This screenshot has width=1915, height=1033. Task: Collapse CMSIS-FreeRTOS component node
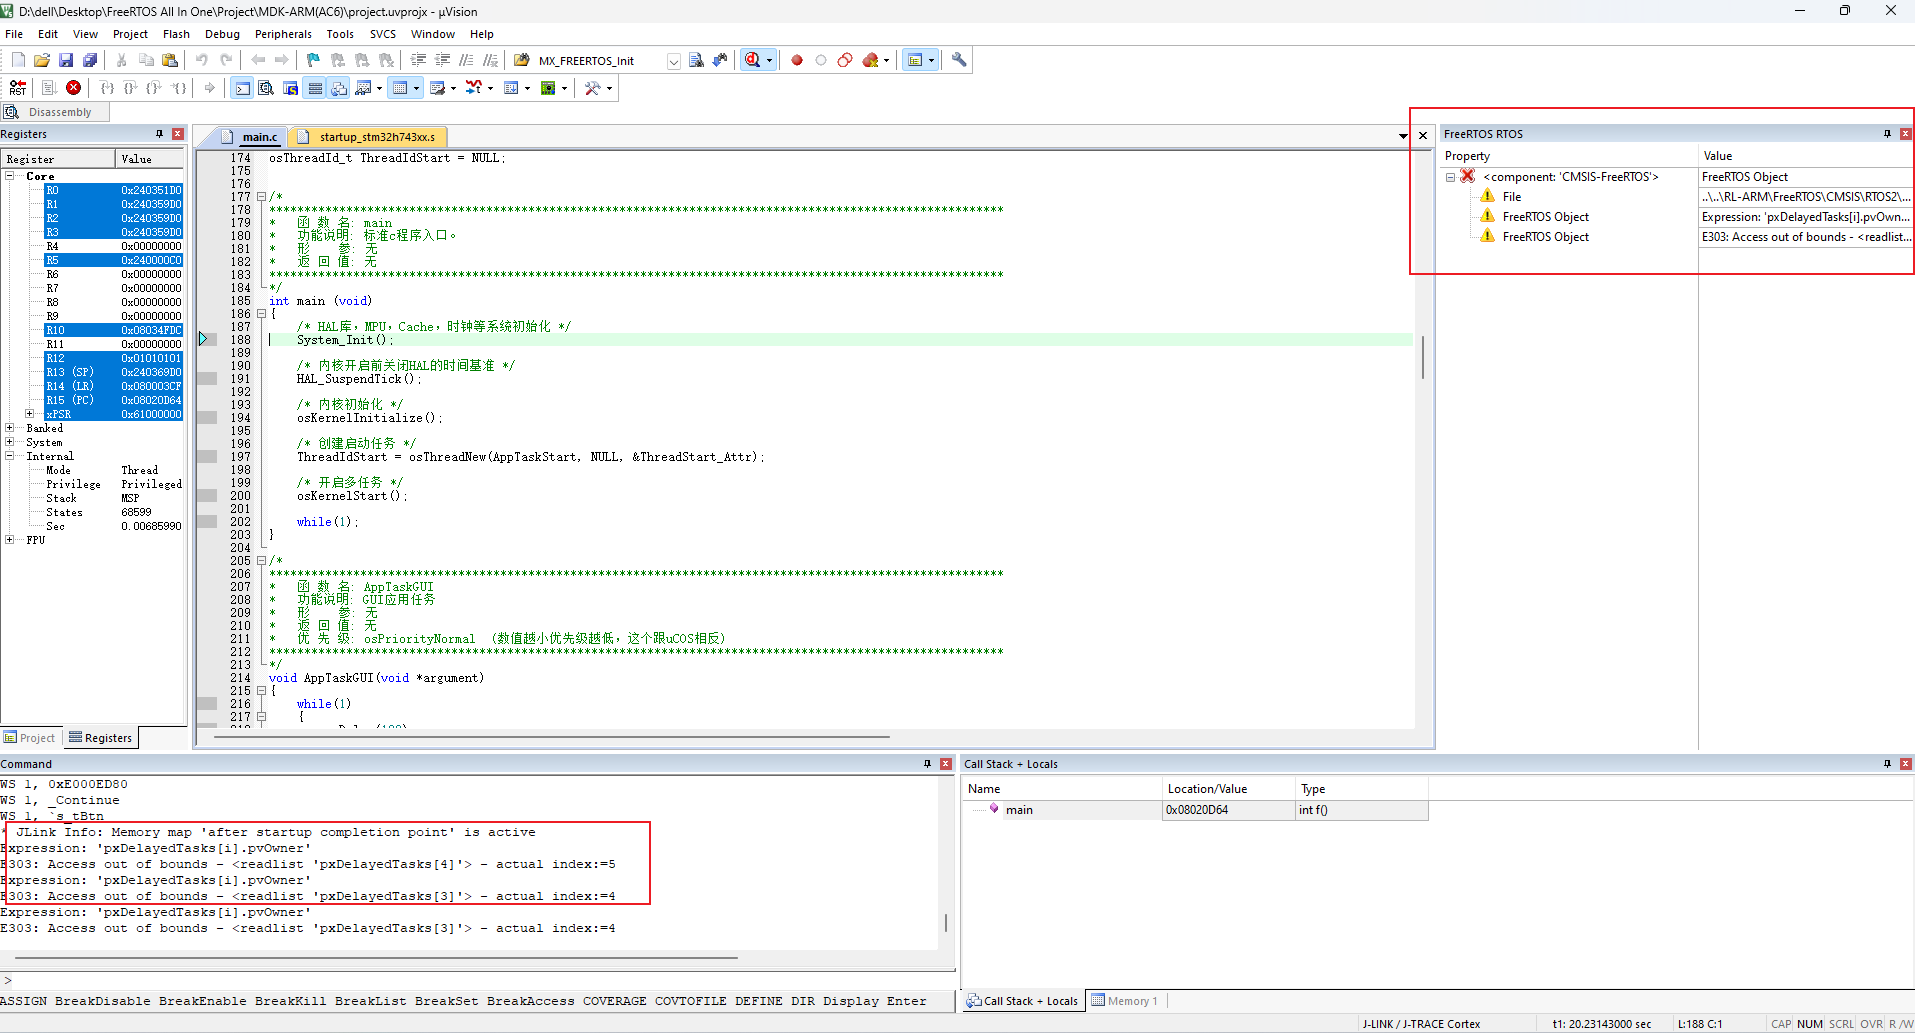[x=1450, y=177]
